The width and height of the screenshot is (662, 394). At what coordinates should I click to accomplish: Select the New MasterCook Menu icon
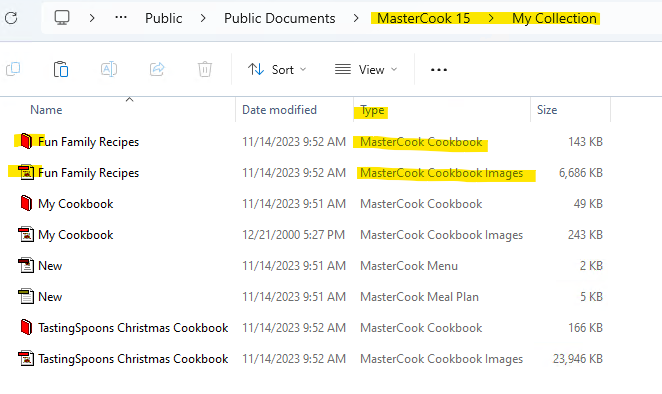(26, 265)
